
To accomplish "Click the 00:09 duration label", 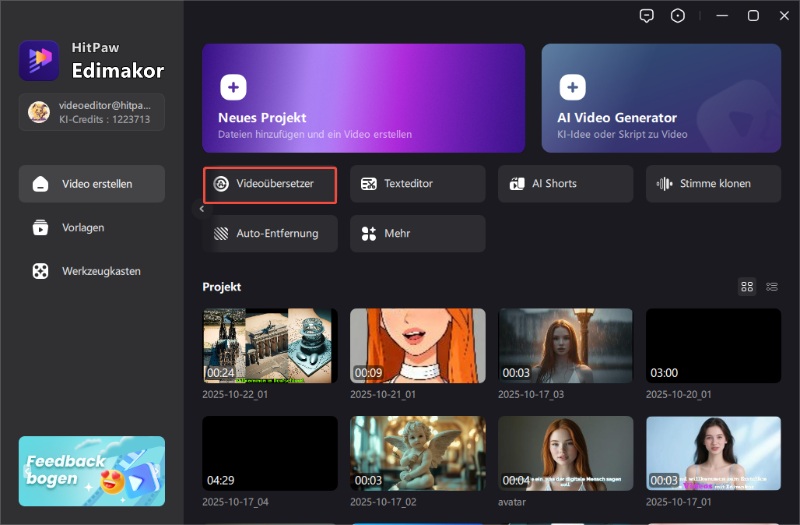I will [368, 373].
